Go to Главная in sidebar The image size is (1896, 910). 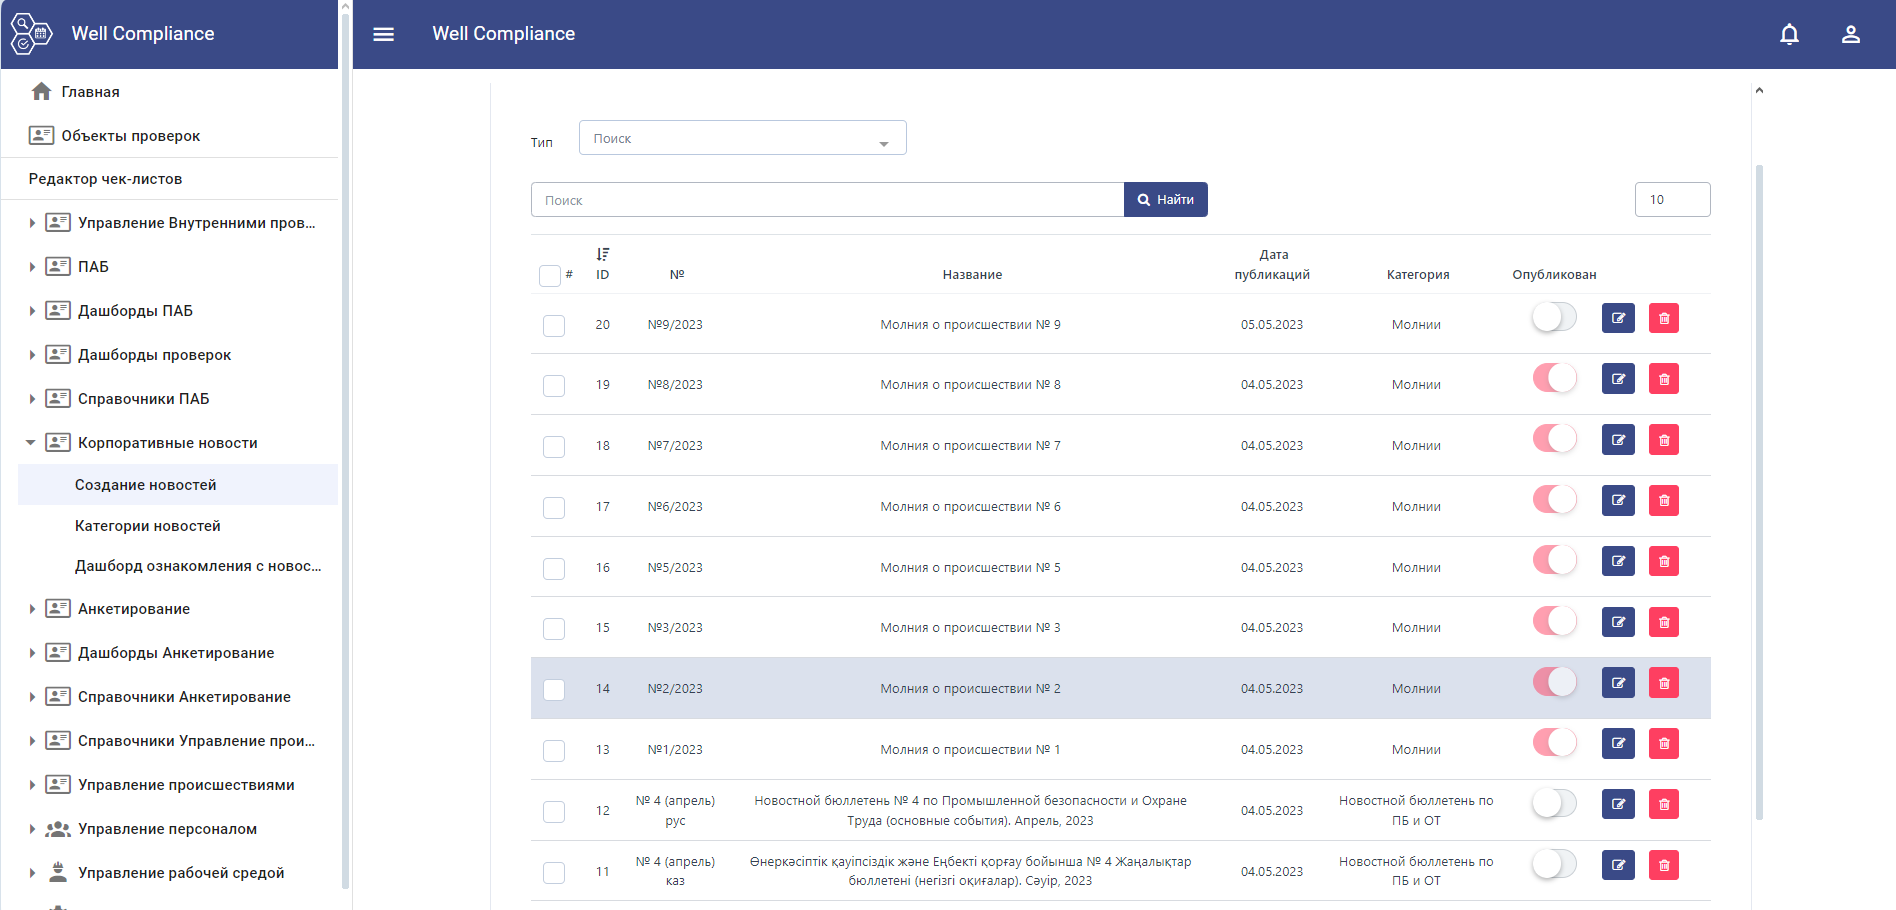(90, 92)
